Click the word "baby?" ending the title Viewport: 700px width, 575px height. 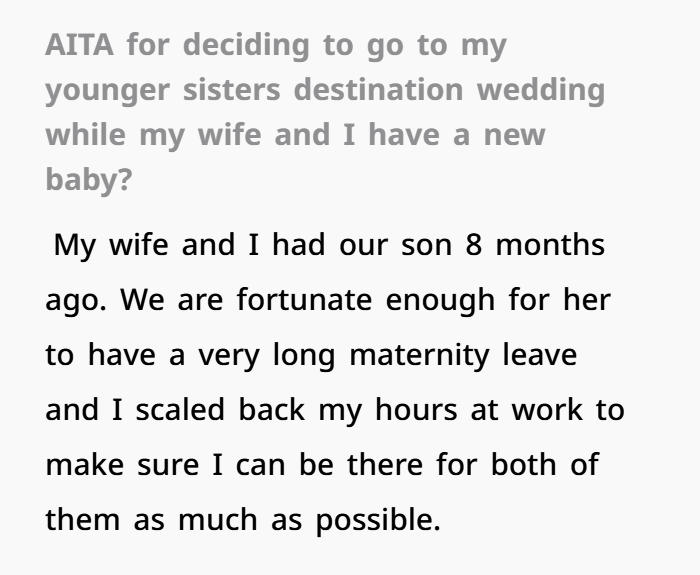pyautogui.click(x=89, y=180)
